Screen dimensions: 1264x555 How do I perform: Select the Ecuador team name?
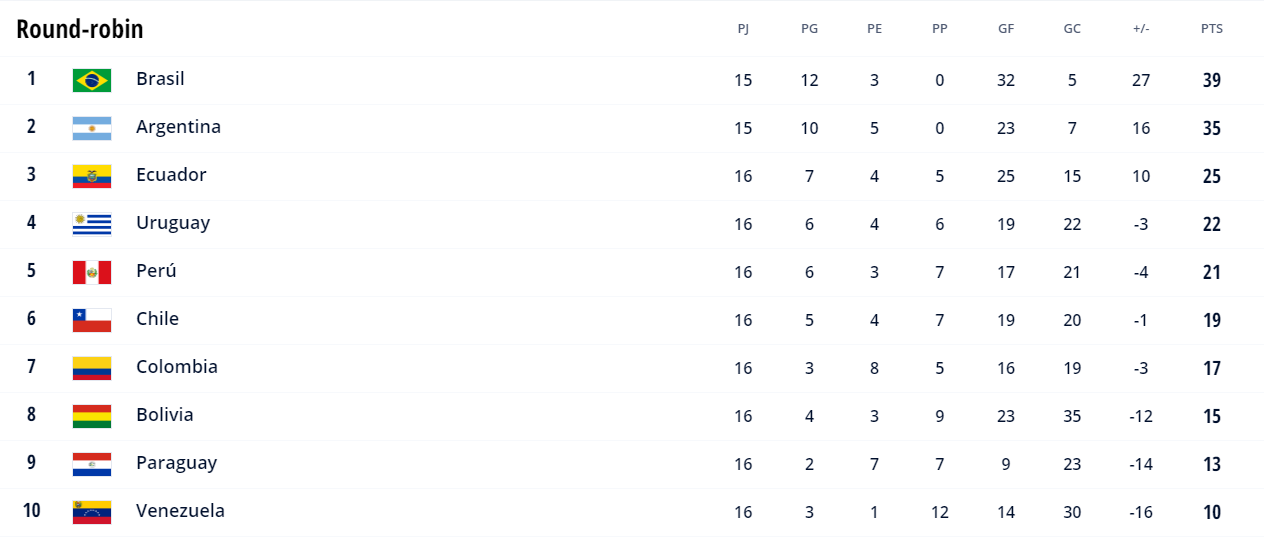pyautogui.click(x=171, y=175)
